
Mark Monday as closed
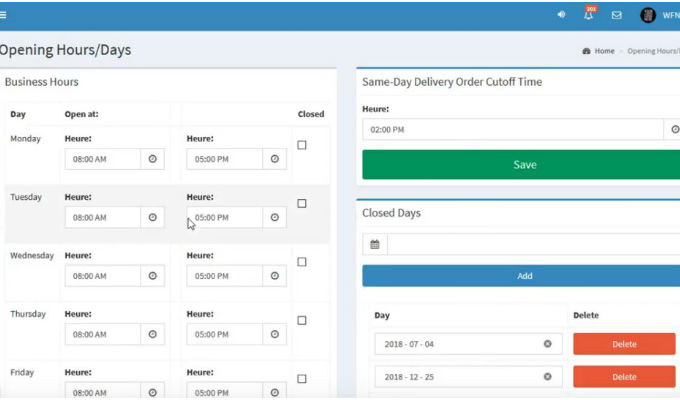[x=302, y=145]
